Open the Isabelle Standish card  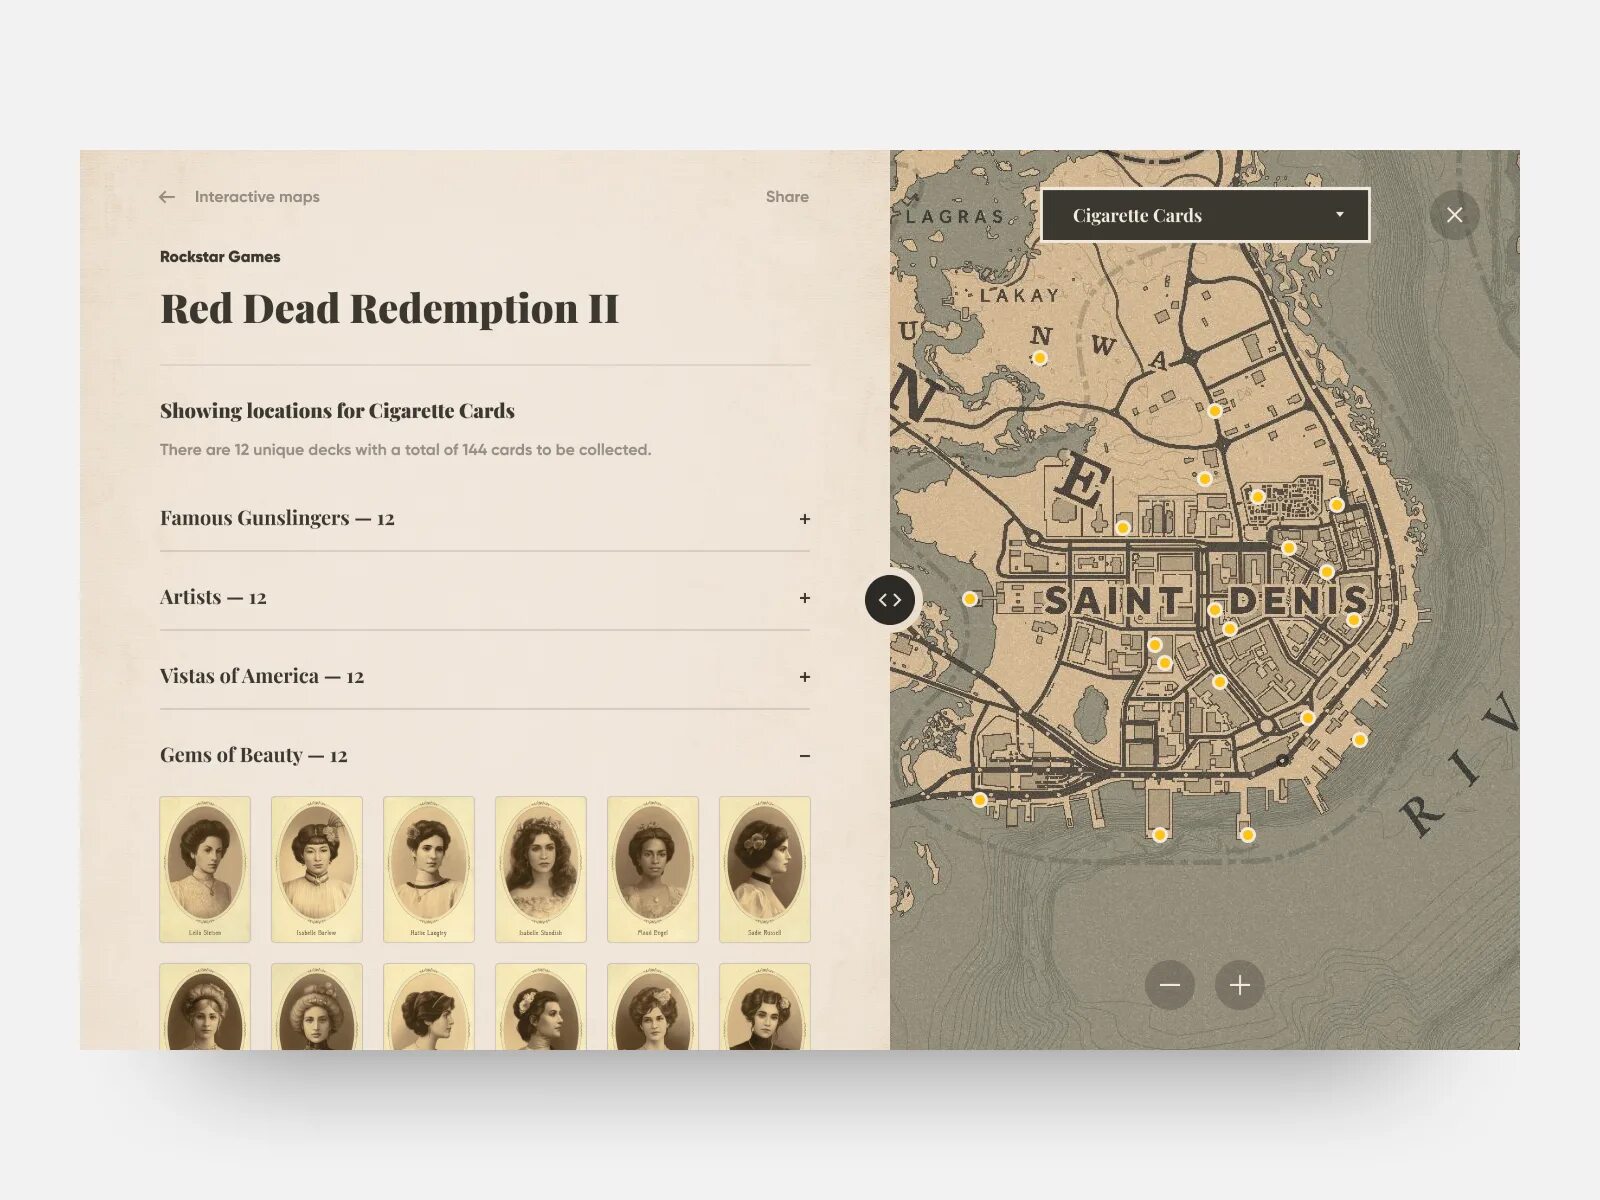click(x=541, y=869)
